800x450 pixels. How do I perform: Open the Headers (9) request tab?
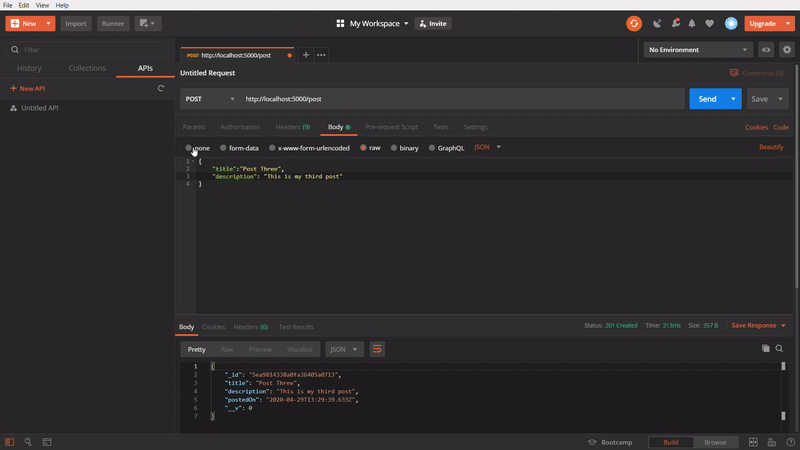(x=293, y=127)
